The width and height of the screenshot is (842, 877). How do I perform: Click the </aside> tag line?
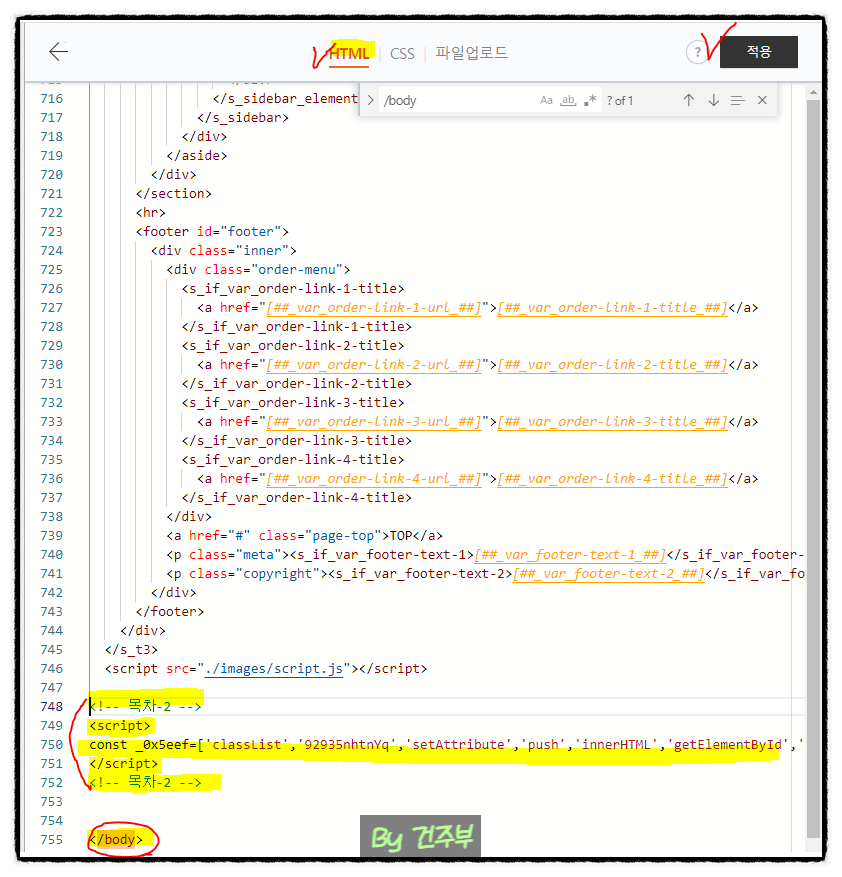197,155
